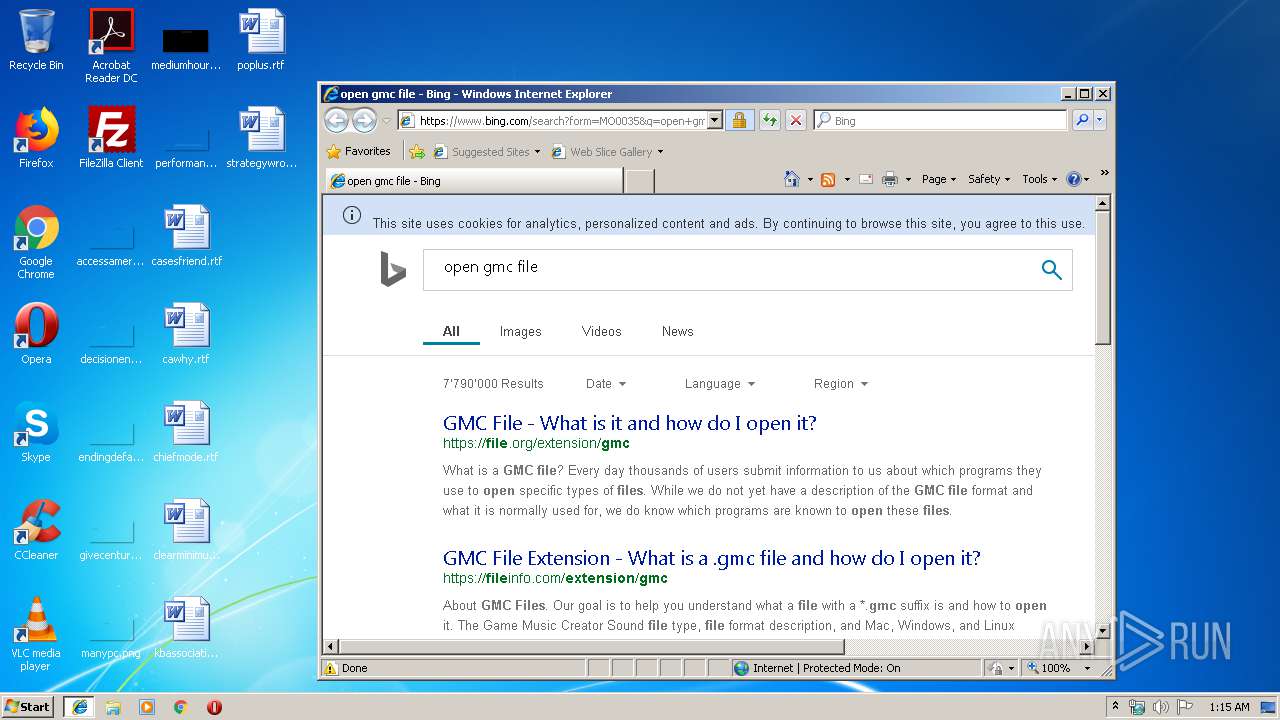The width and height of the screenshot is (1280, 720).
Task: Open the Region filter dropdown
Action: [x=841, y=384]
